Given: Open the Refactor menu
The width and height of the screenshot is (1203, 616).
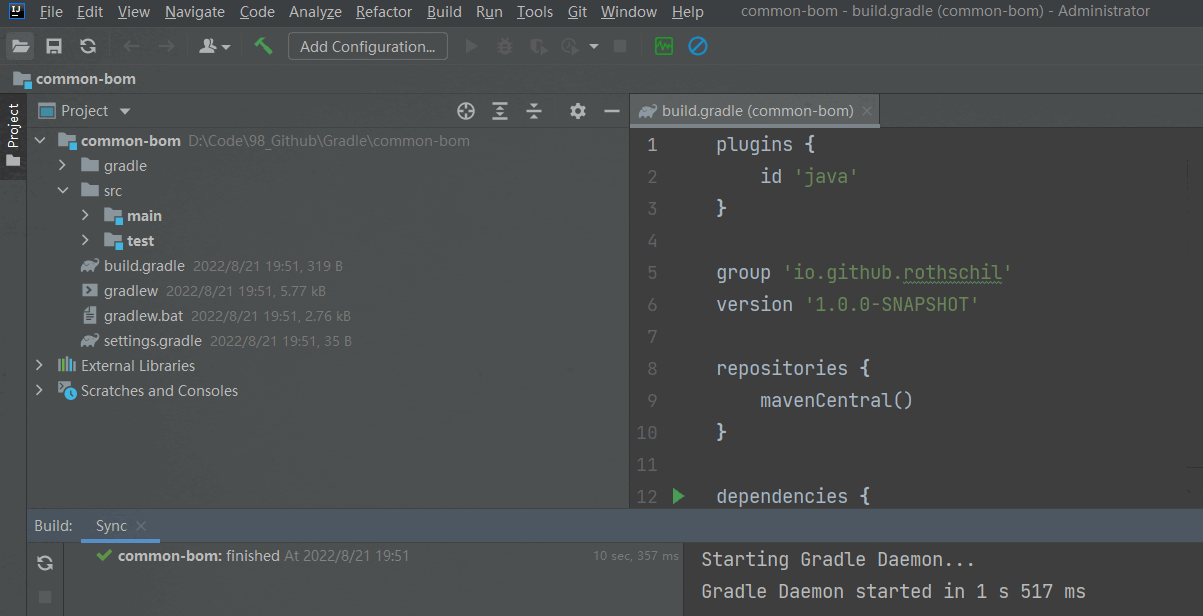Looking at the screenshot, I should [x=383, y=11].
